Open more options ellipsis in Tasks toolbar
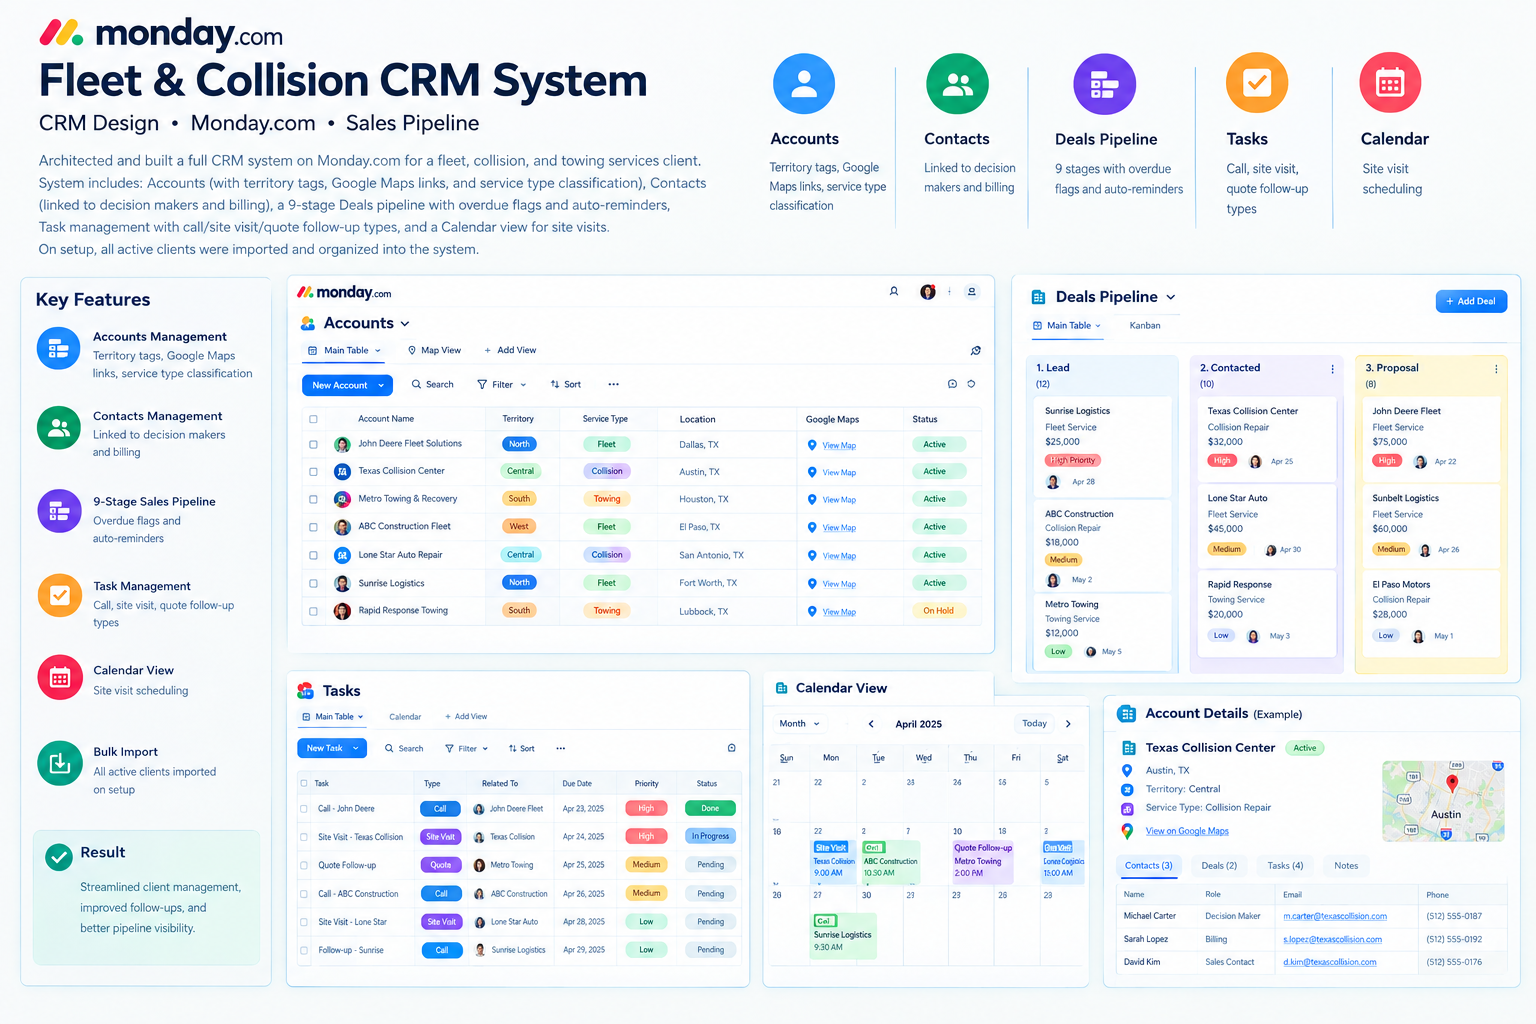 [x=560, y=748]
